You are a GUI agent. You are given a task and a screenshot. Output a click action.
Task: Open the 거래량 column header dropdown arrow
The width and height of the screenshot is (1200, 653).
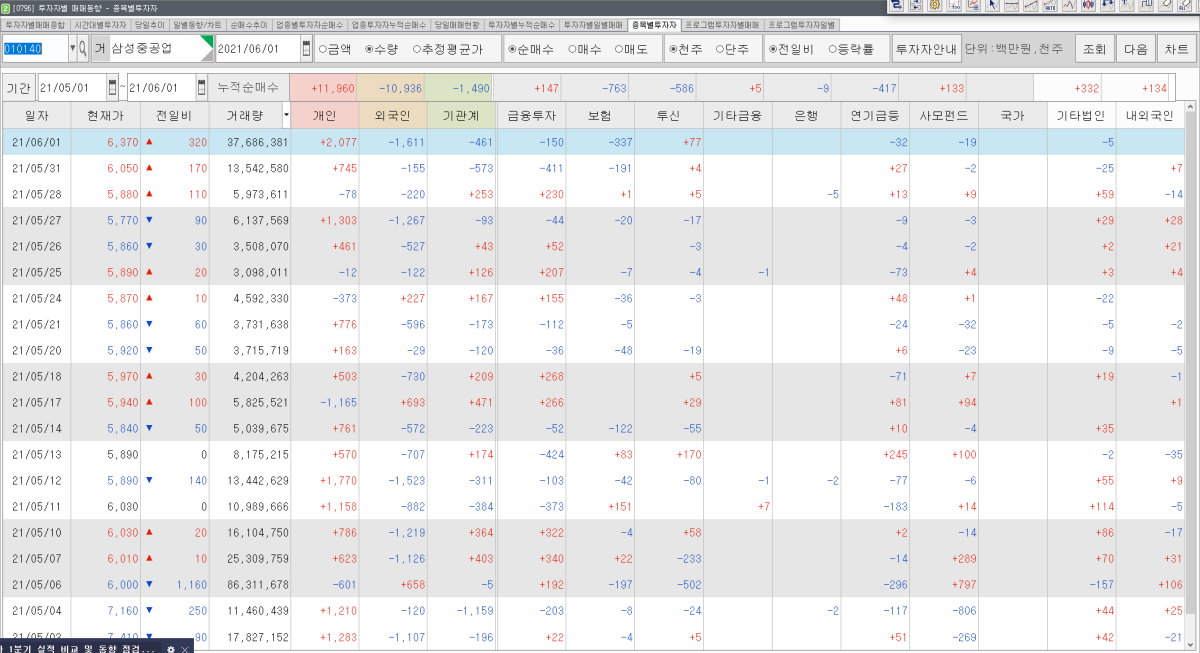[x=287, y=115]
